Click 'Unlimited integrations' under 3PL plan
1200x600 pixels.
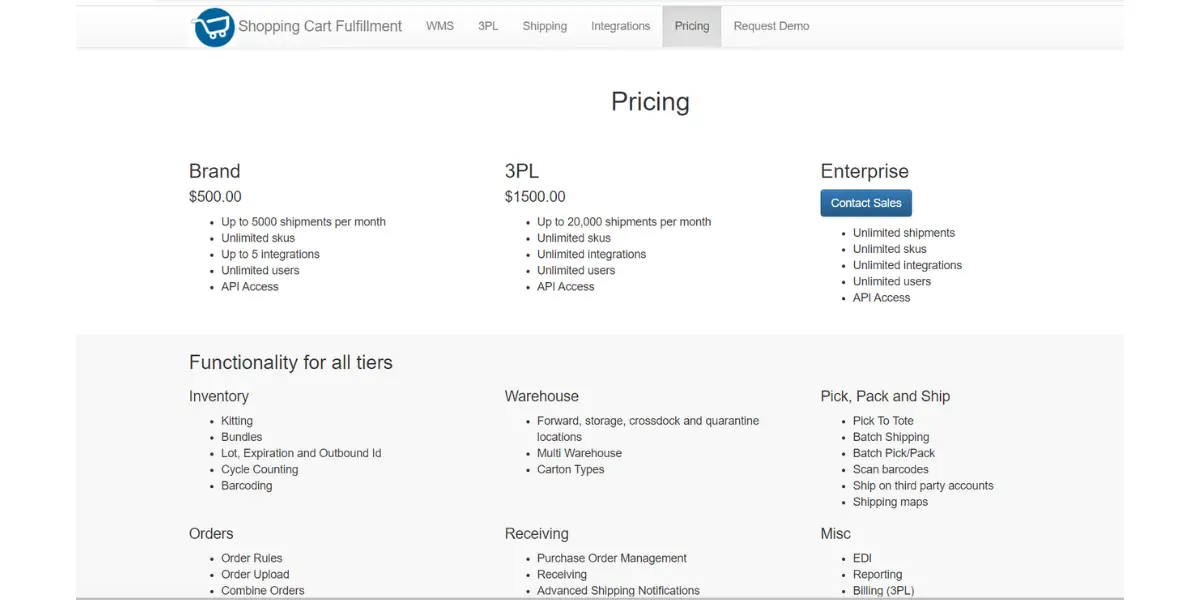592,254
